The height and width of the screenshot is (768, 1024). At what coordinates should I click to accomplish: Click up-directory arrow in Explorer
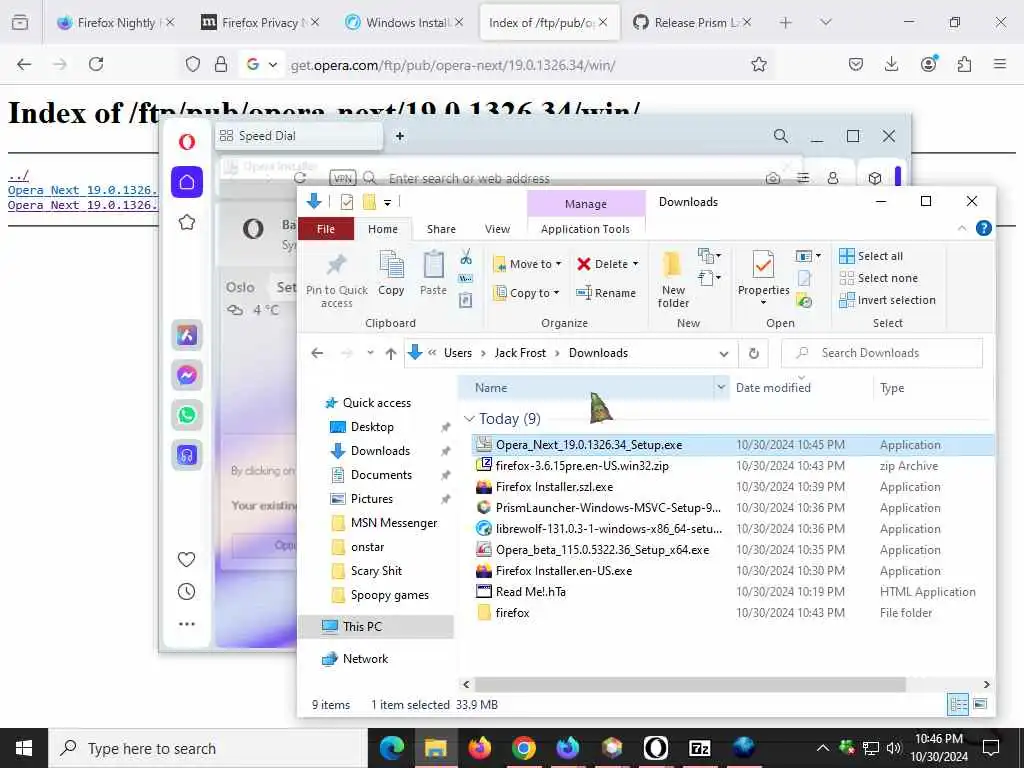point(391,353)
